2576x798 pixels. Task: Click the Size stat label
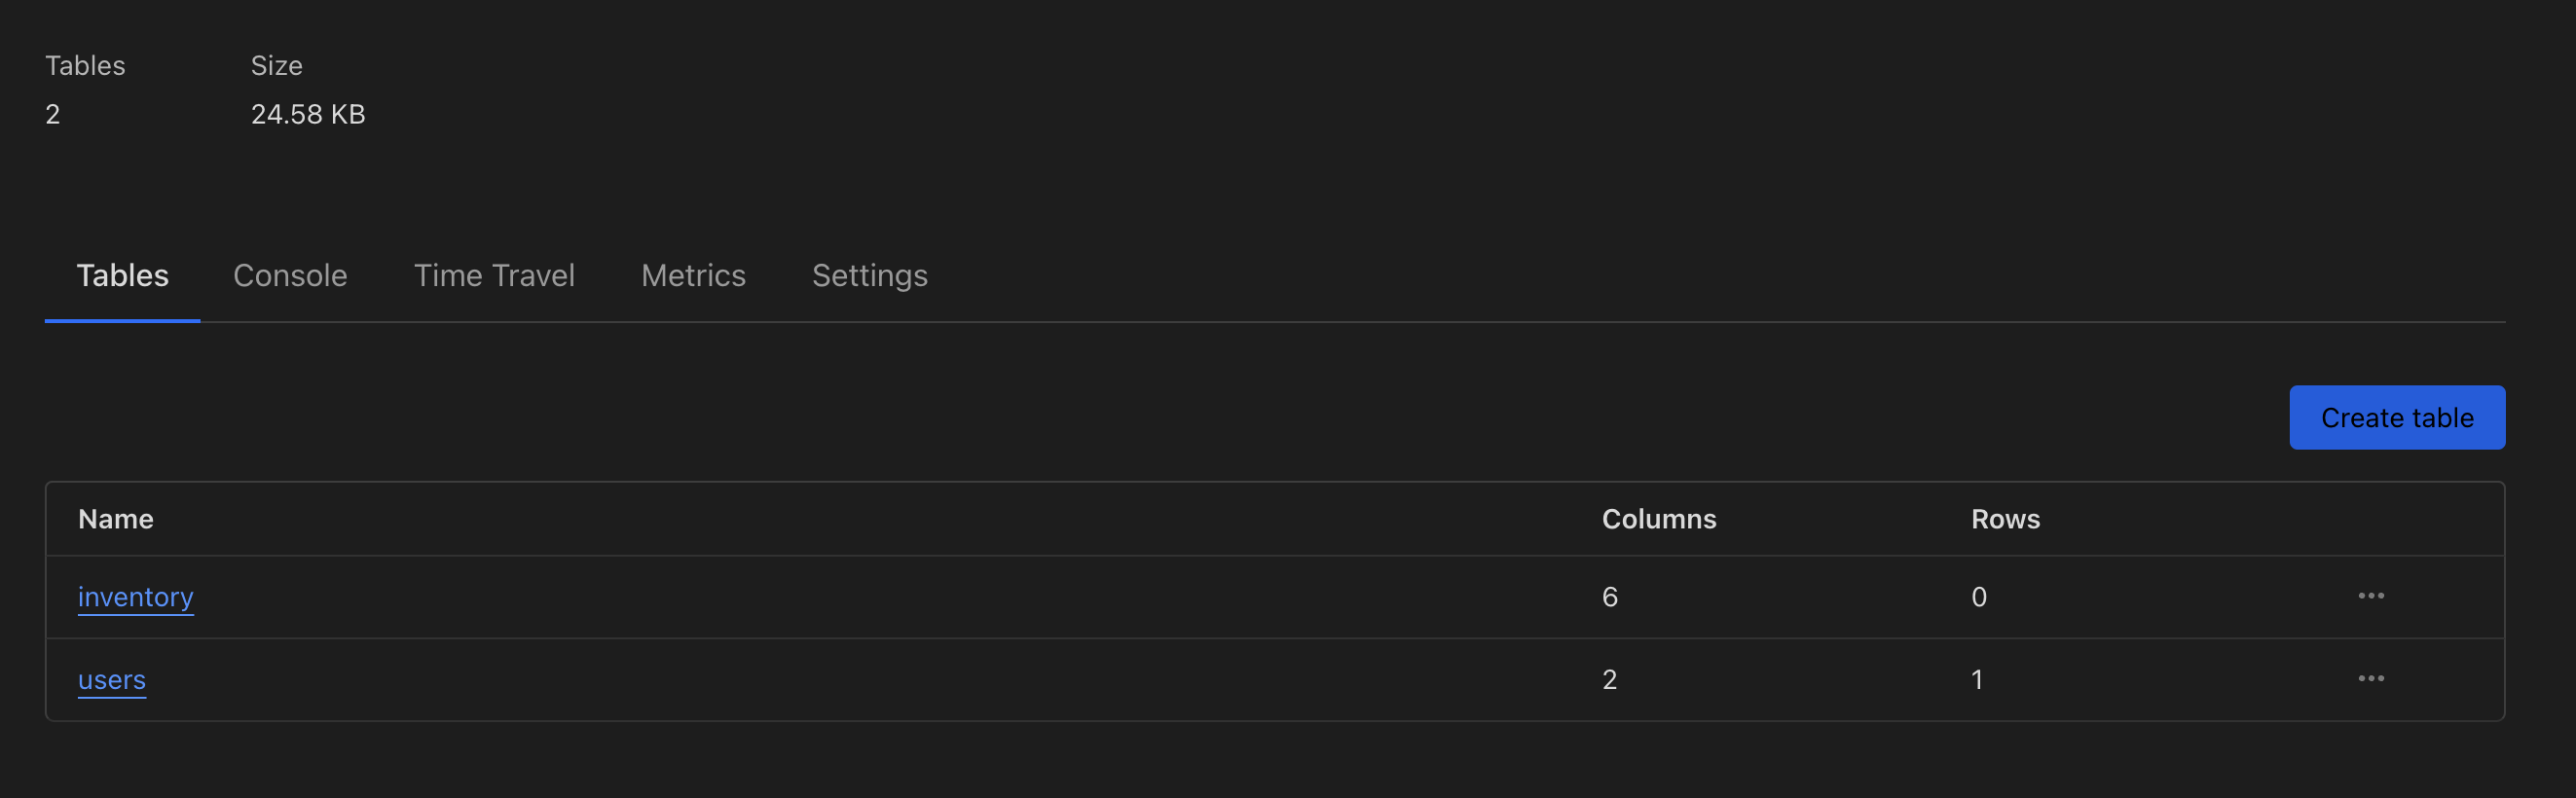click(x=276, y=66)
